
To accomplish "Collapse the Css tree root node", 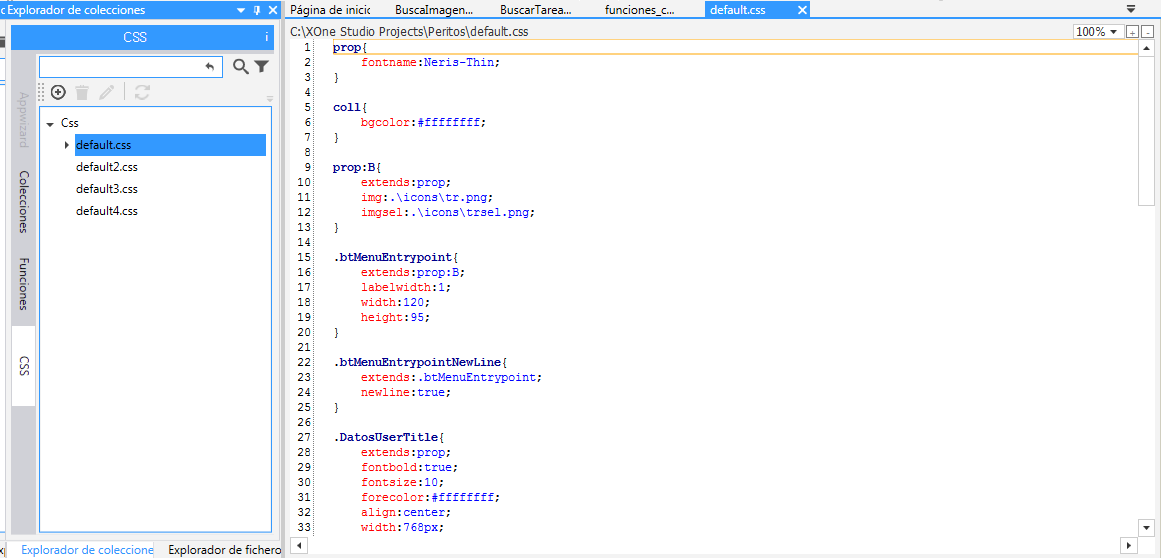I will pyautogui.click(x=50, y=124).
